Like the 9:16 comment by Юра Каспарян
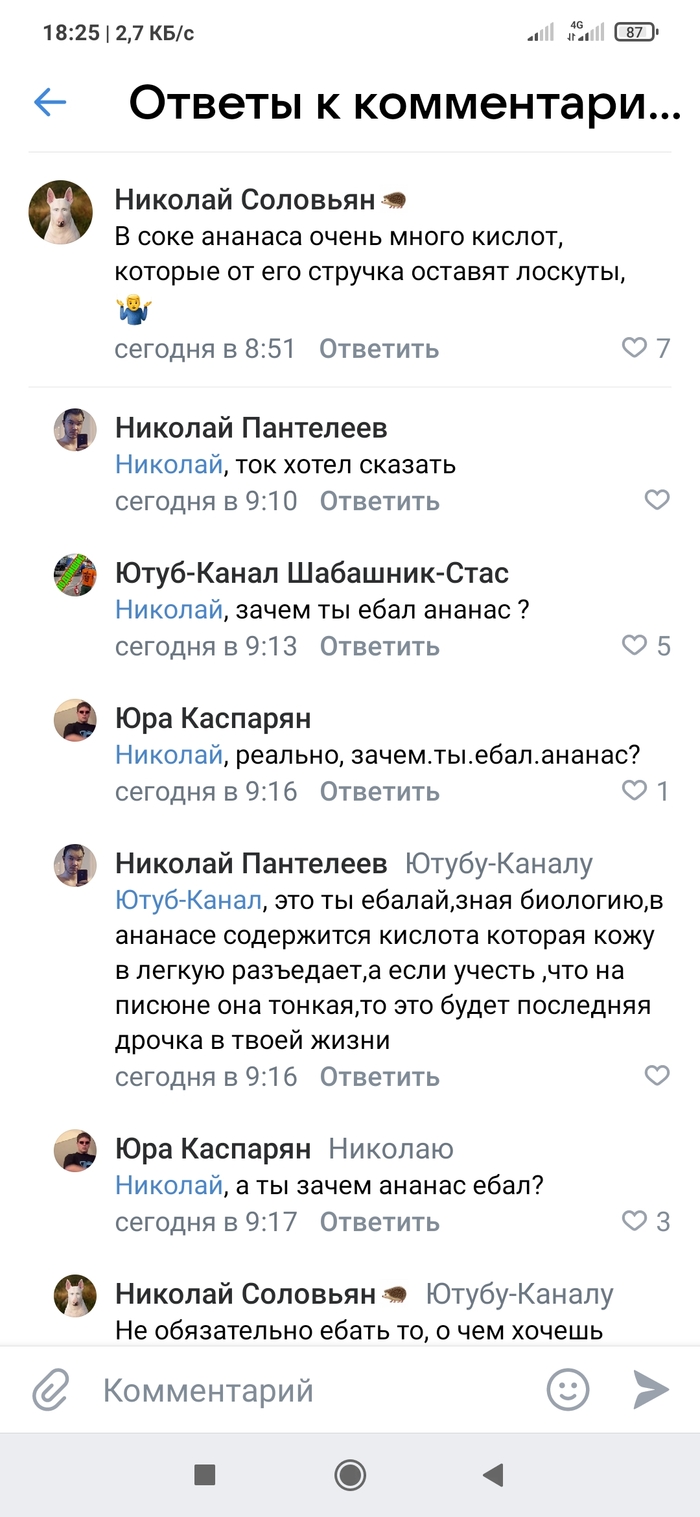The width and height of the screenshot is (700, 1517). click(x=635, y=791)
